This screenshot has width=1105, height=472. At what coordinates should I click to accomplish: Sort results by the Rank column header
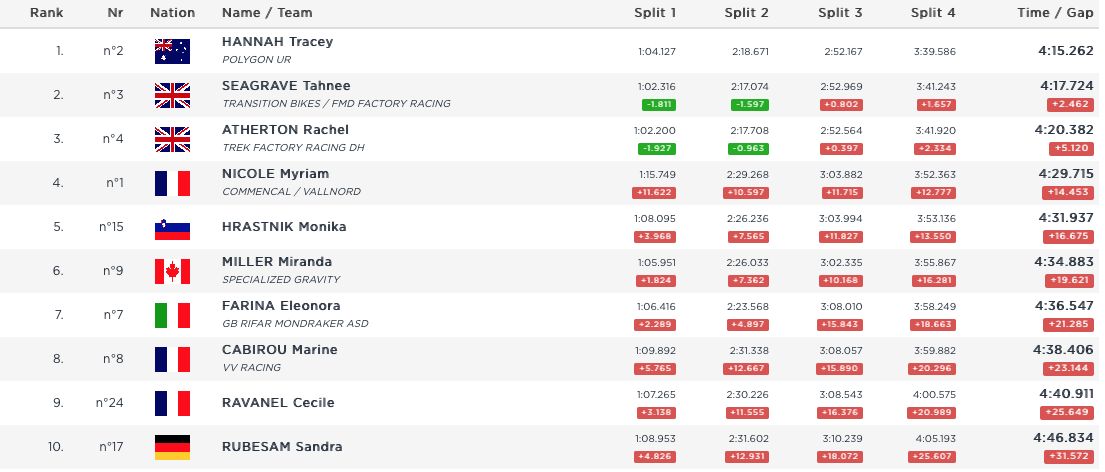pyautogui.click(x=47, y=13)
